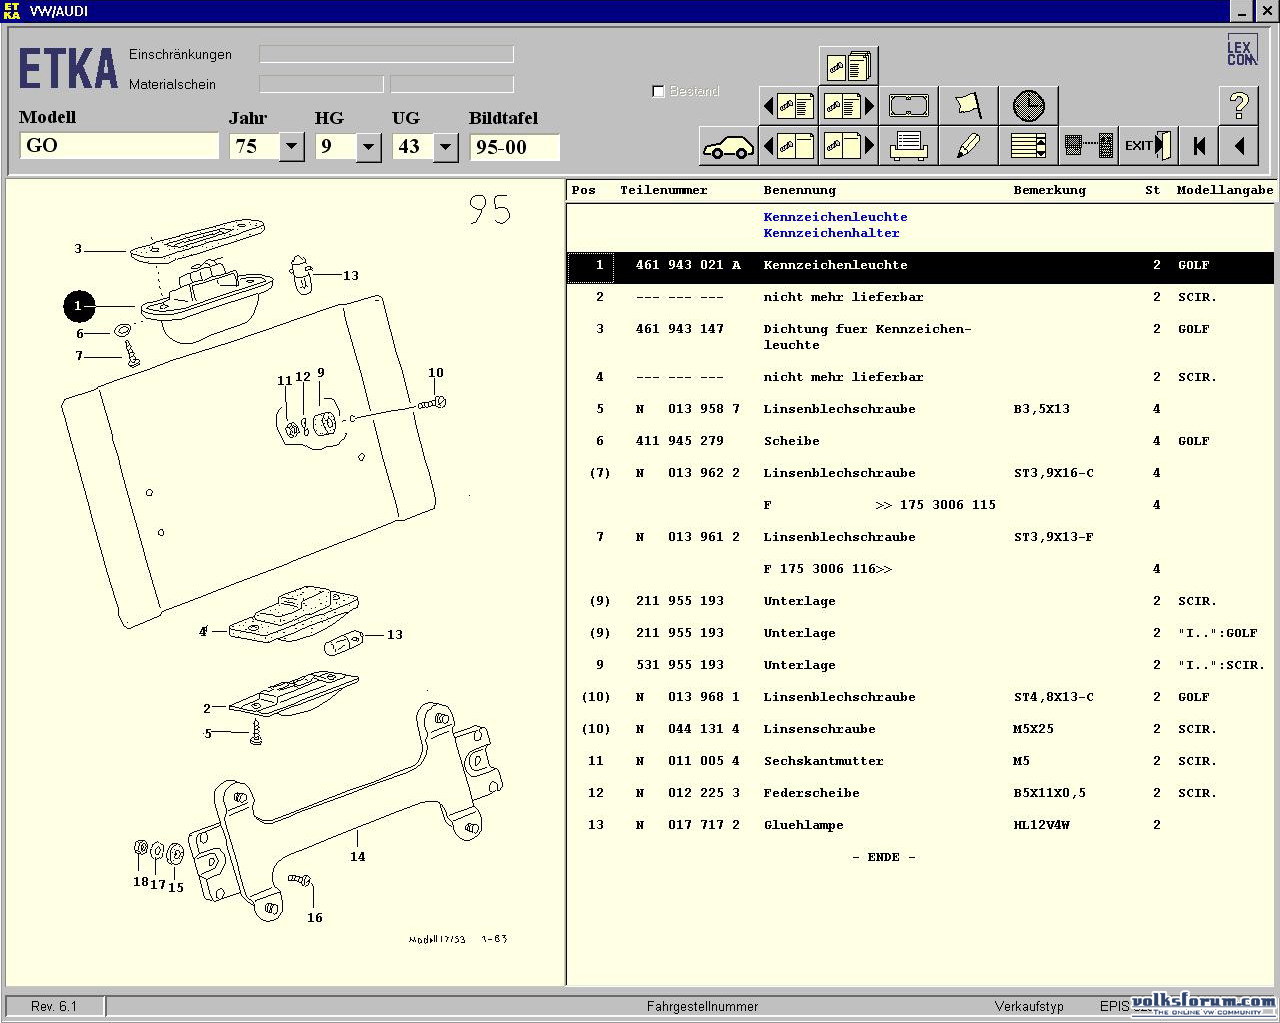Open the UG dropdown arrow

pyautogui.click(x=446, y=147)
